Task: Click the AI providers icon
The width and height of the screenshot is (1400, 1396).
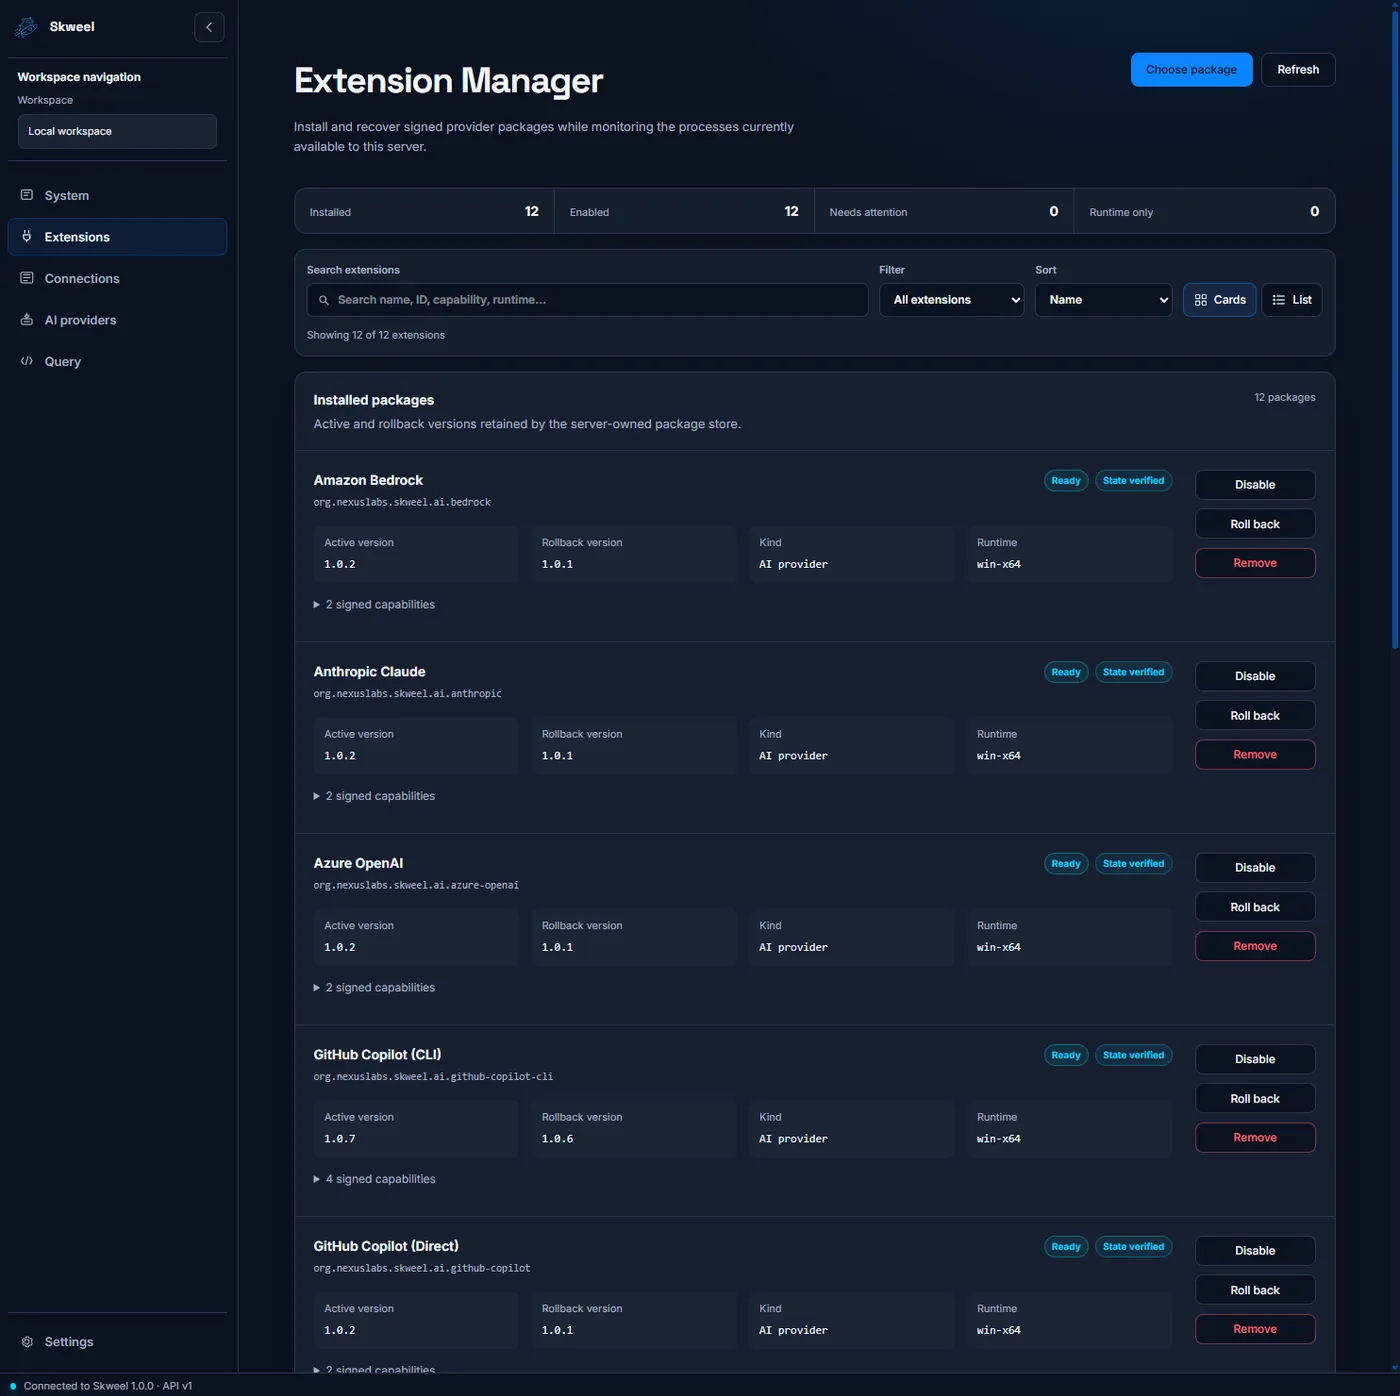Action: point(27,320)
